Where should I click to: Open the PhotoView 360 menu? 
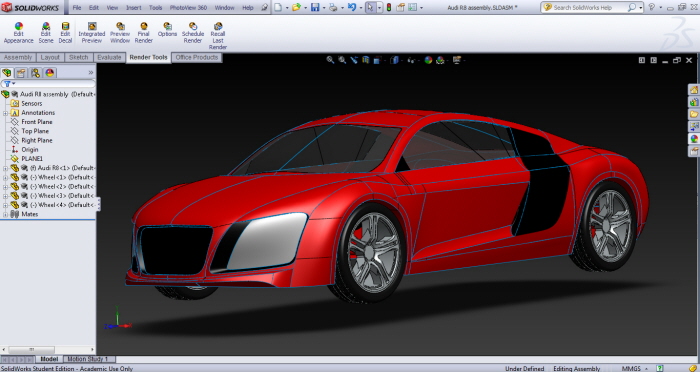(188, 8)
